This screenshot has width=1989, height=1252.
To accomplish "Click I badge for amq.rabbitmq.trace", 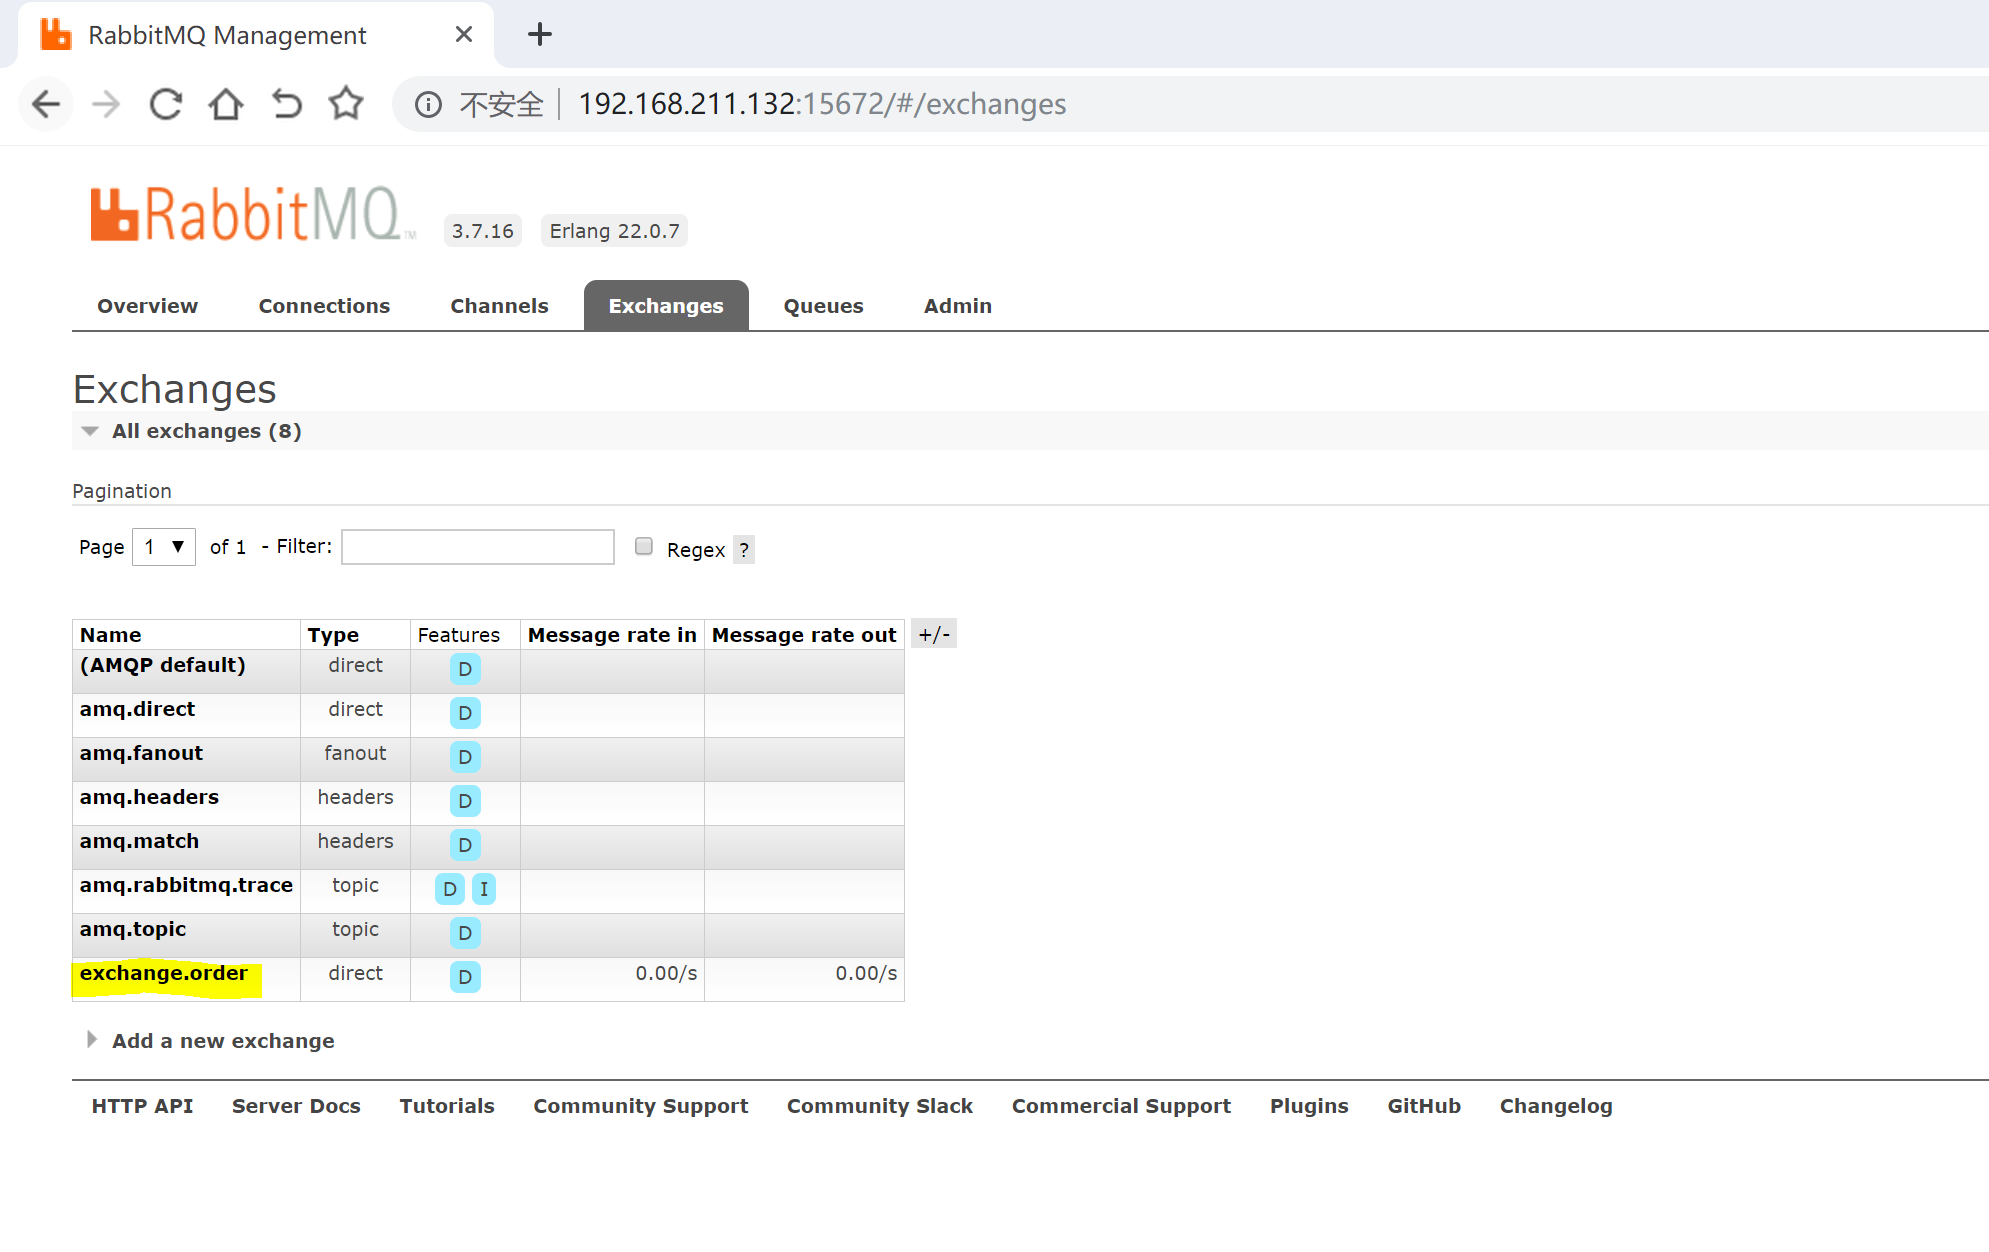I will (484, 889).
